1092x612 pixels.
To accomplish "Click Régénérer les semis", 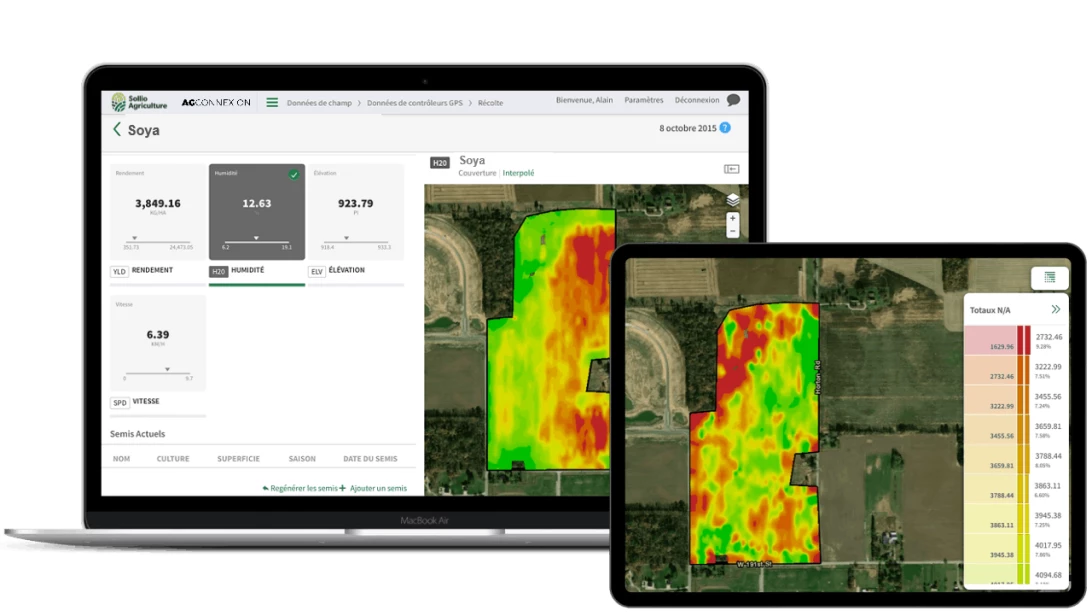I will 300,488.
